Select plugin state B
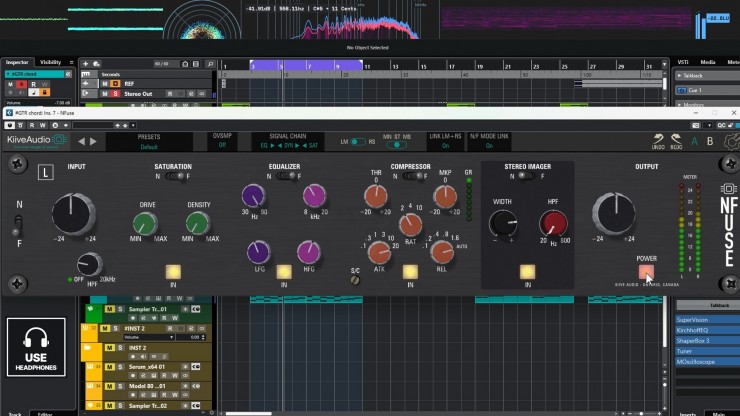 [710, 140]
